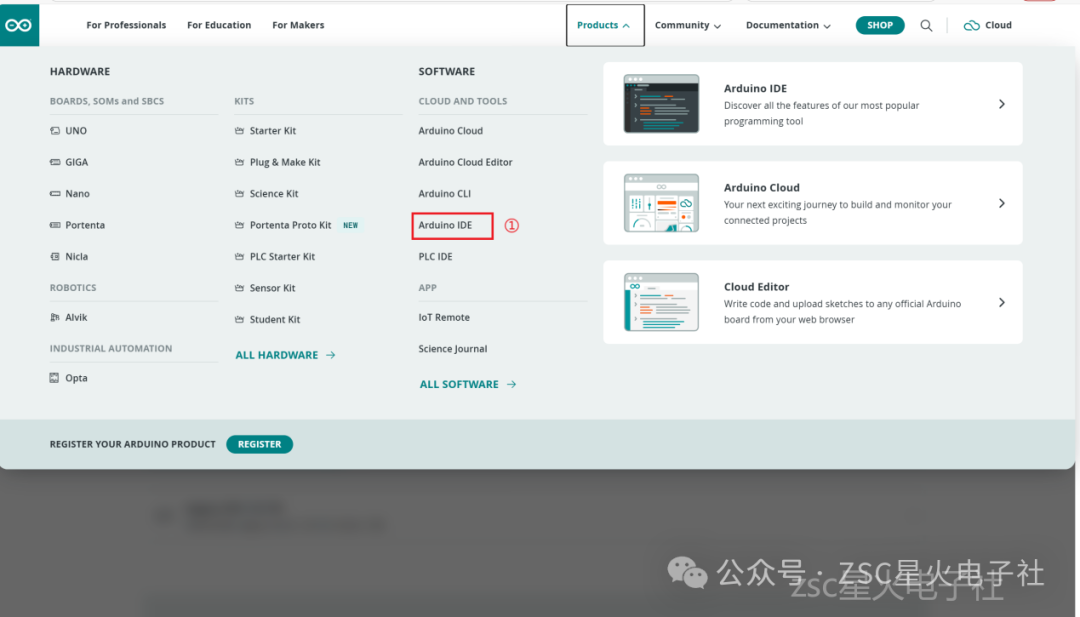Click the Starter Kit icon
This screenshot has width=1080, height=617.
(240, 130)
